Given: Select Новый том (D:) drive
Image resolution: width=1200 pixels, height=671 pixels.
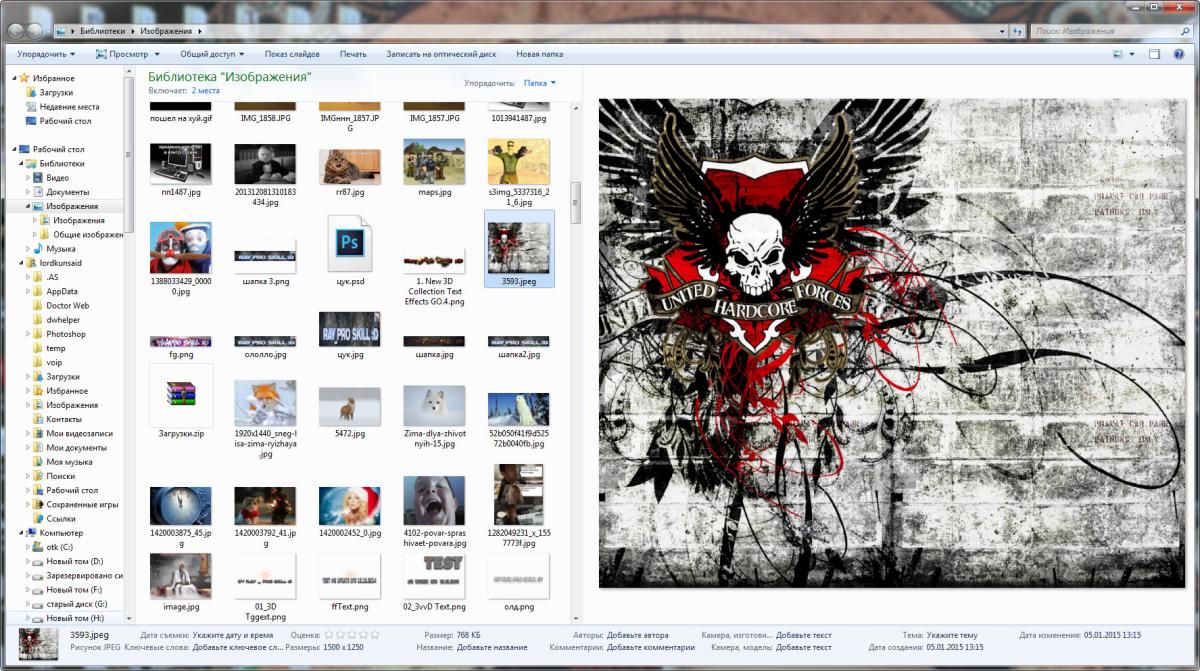Looking at the screenshot, I should 74,561.
